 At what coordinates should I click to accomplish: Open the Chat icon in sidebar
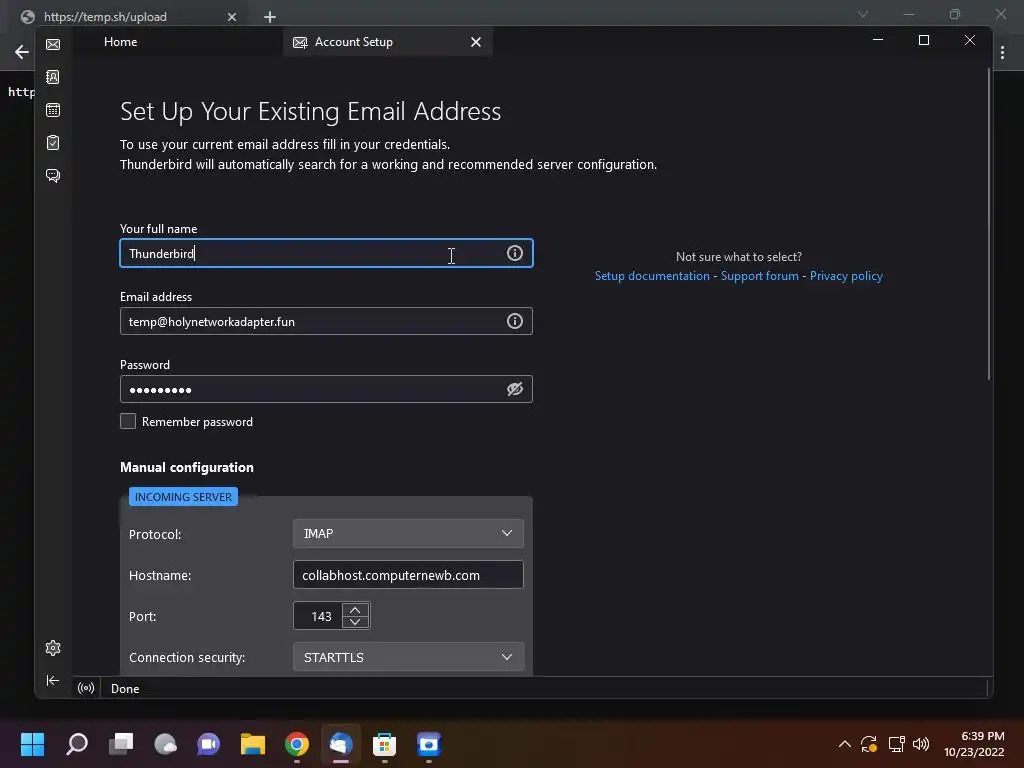coord(53,176)
